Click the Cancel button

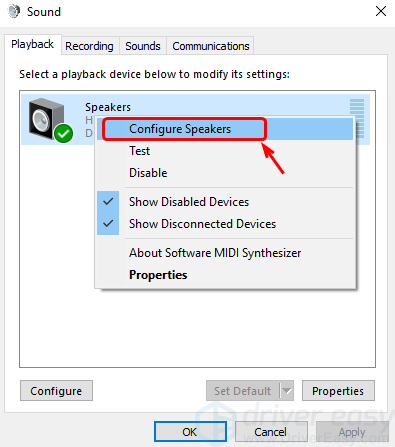[x=271, y=432]
